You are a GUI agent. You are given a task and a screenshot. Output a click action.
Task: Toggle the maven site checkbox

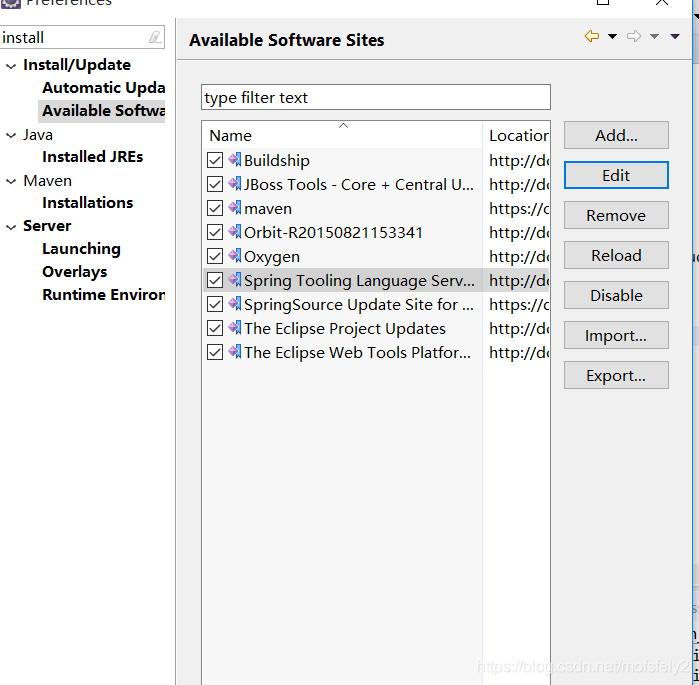215,208
